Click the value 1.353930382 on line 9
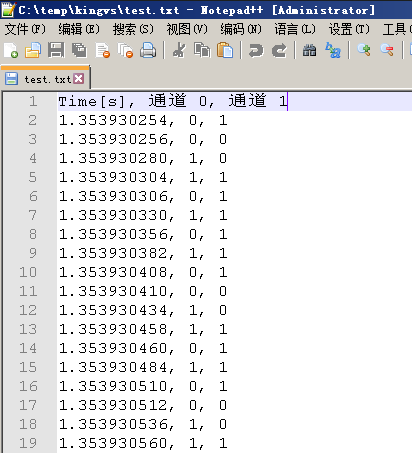412x453 pixels. (x=113, y=253)
